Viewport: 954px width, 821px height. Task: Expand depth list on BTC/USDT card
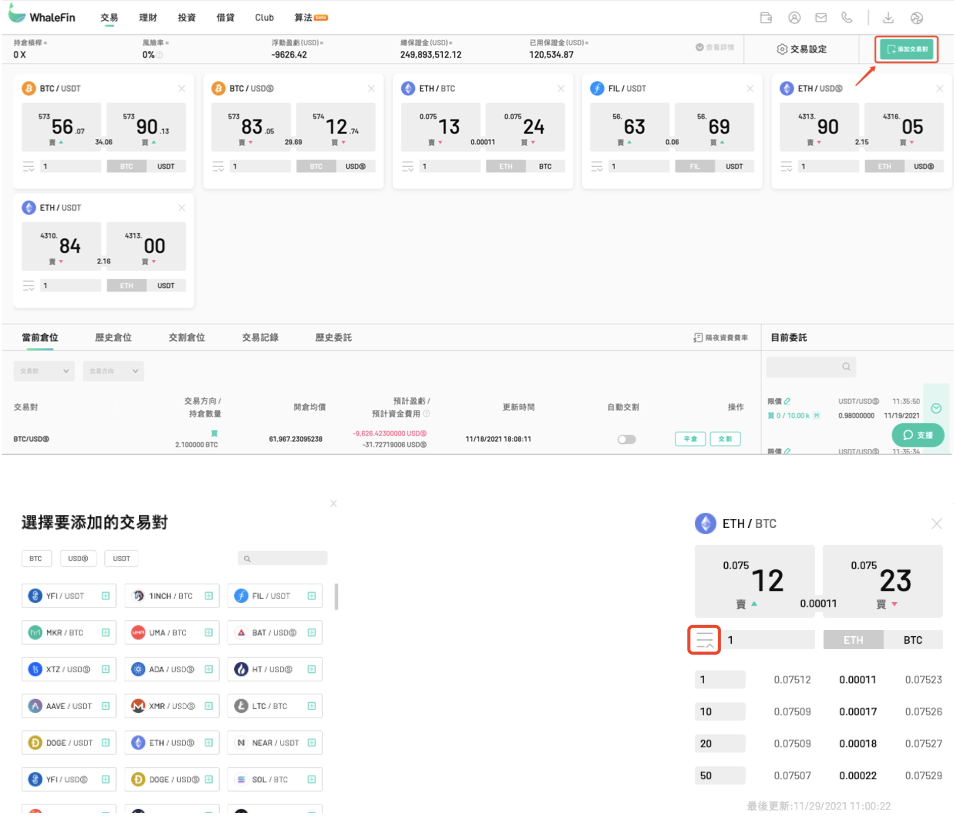tap(29, 166)
